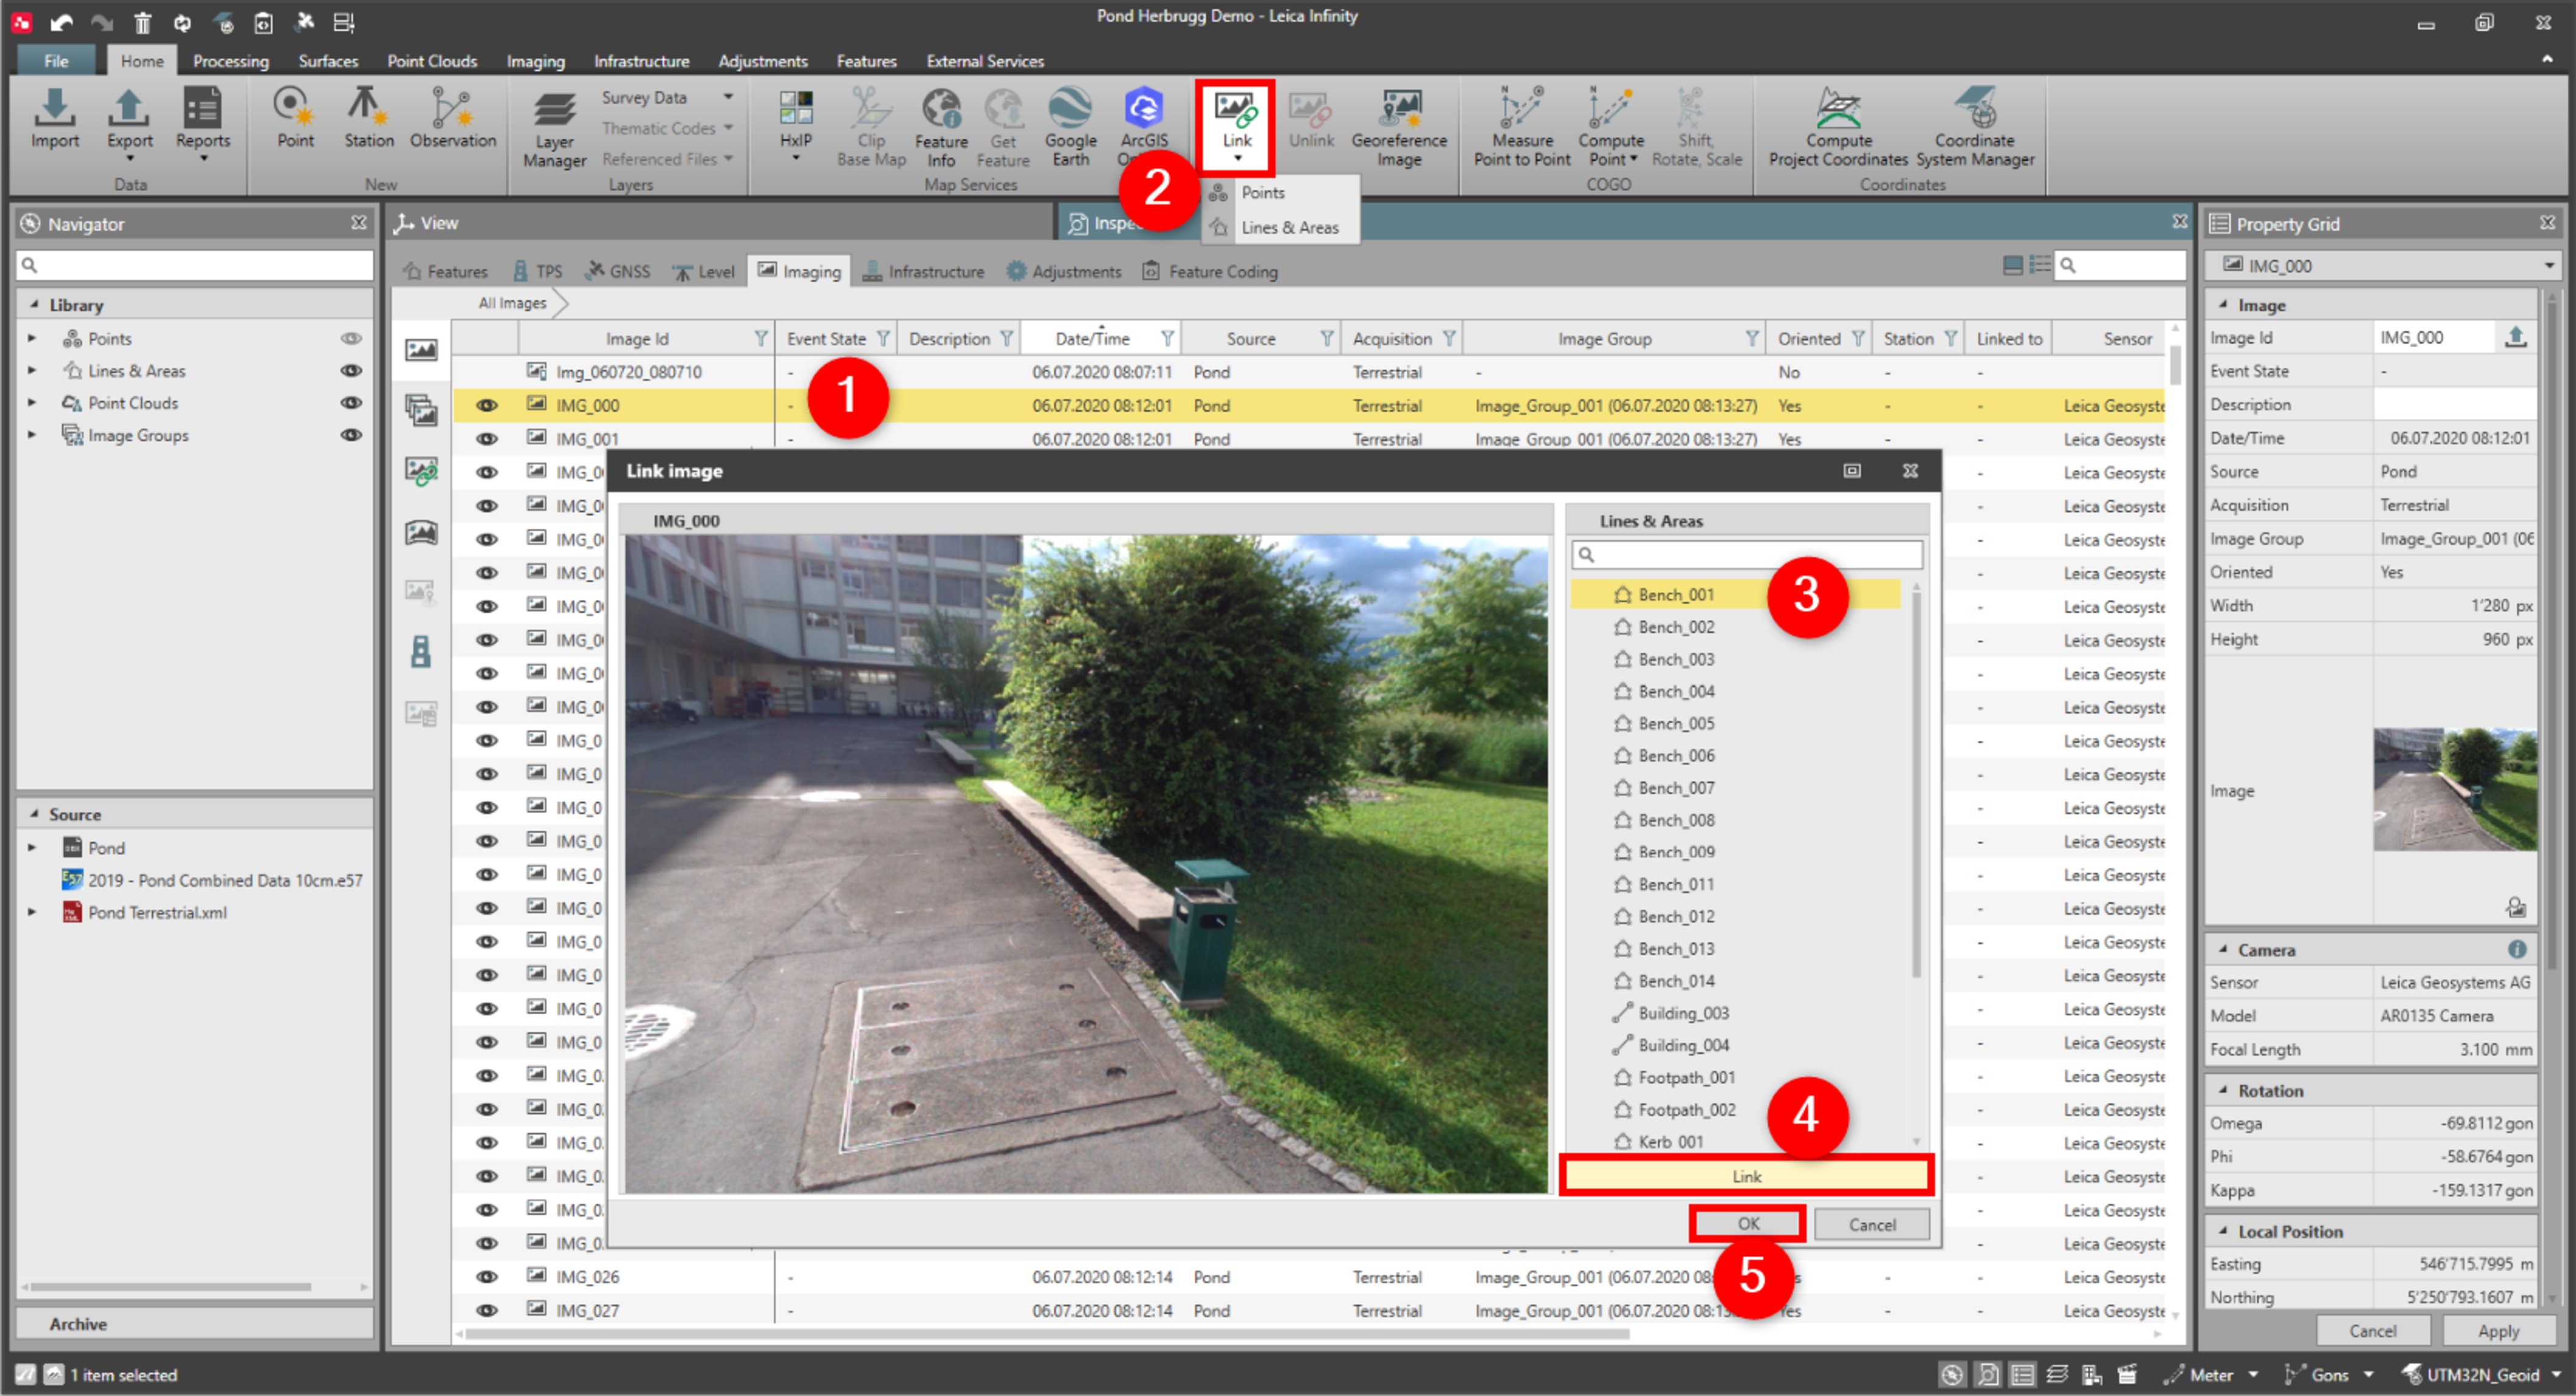Click the undo icon in title bar
Screen dimensions: 2576x1396
tap(62, 22)
